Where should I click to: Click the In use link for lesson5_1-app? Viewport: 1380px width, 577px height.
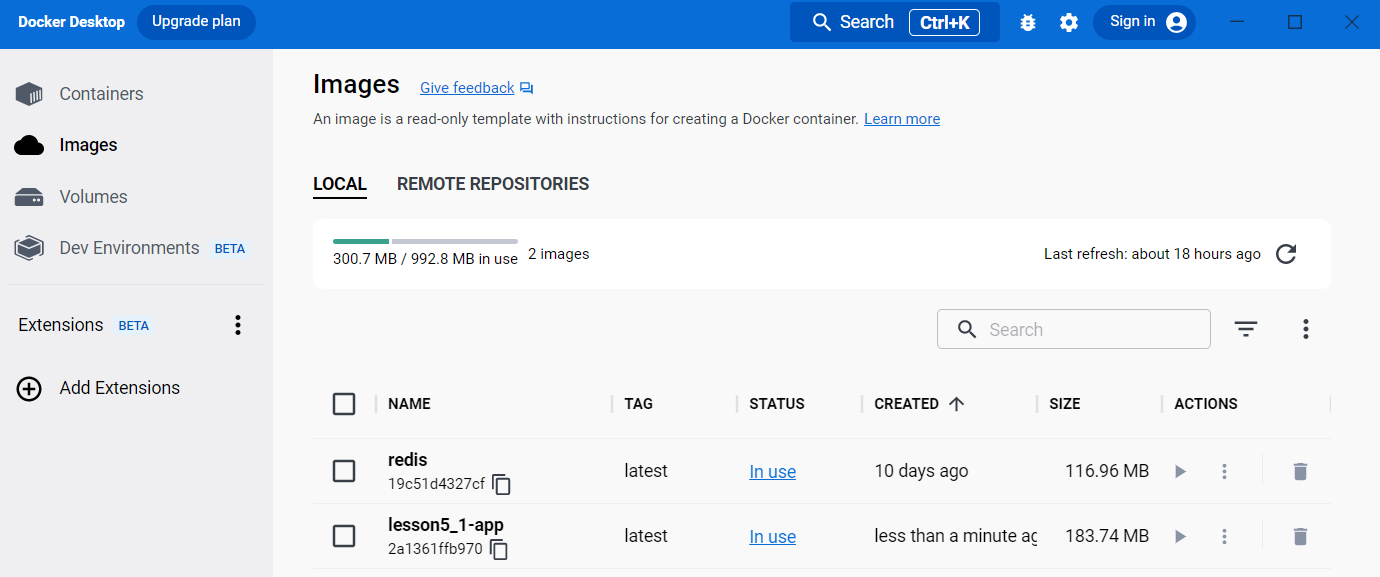coord(773,537)
